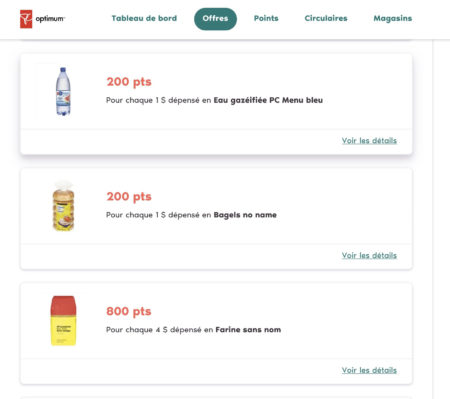Select the 200 pts bagels heading

coord(129,196)
